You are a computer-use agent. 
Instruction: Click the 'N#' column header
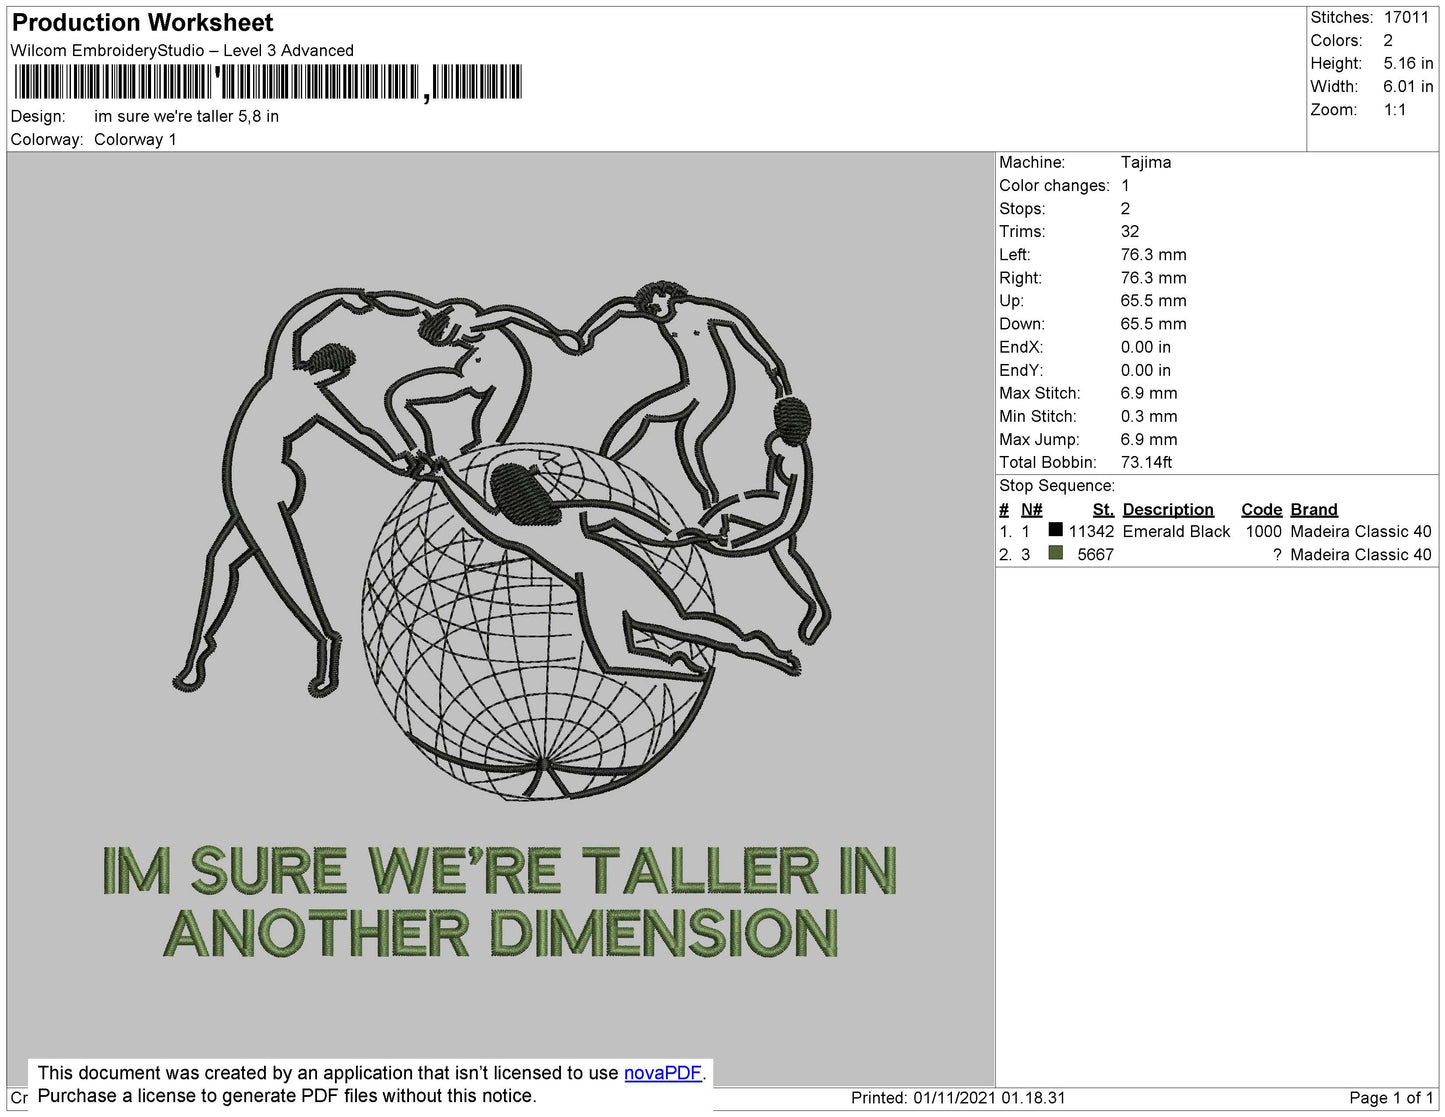point(1031,510)
